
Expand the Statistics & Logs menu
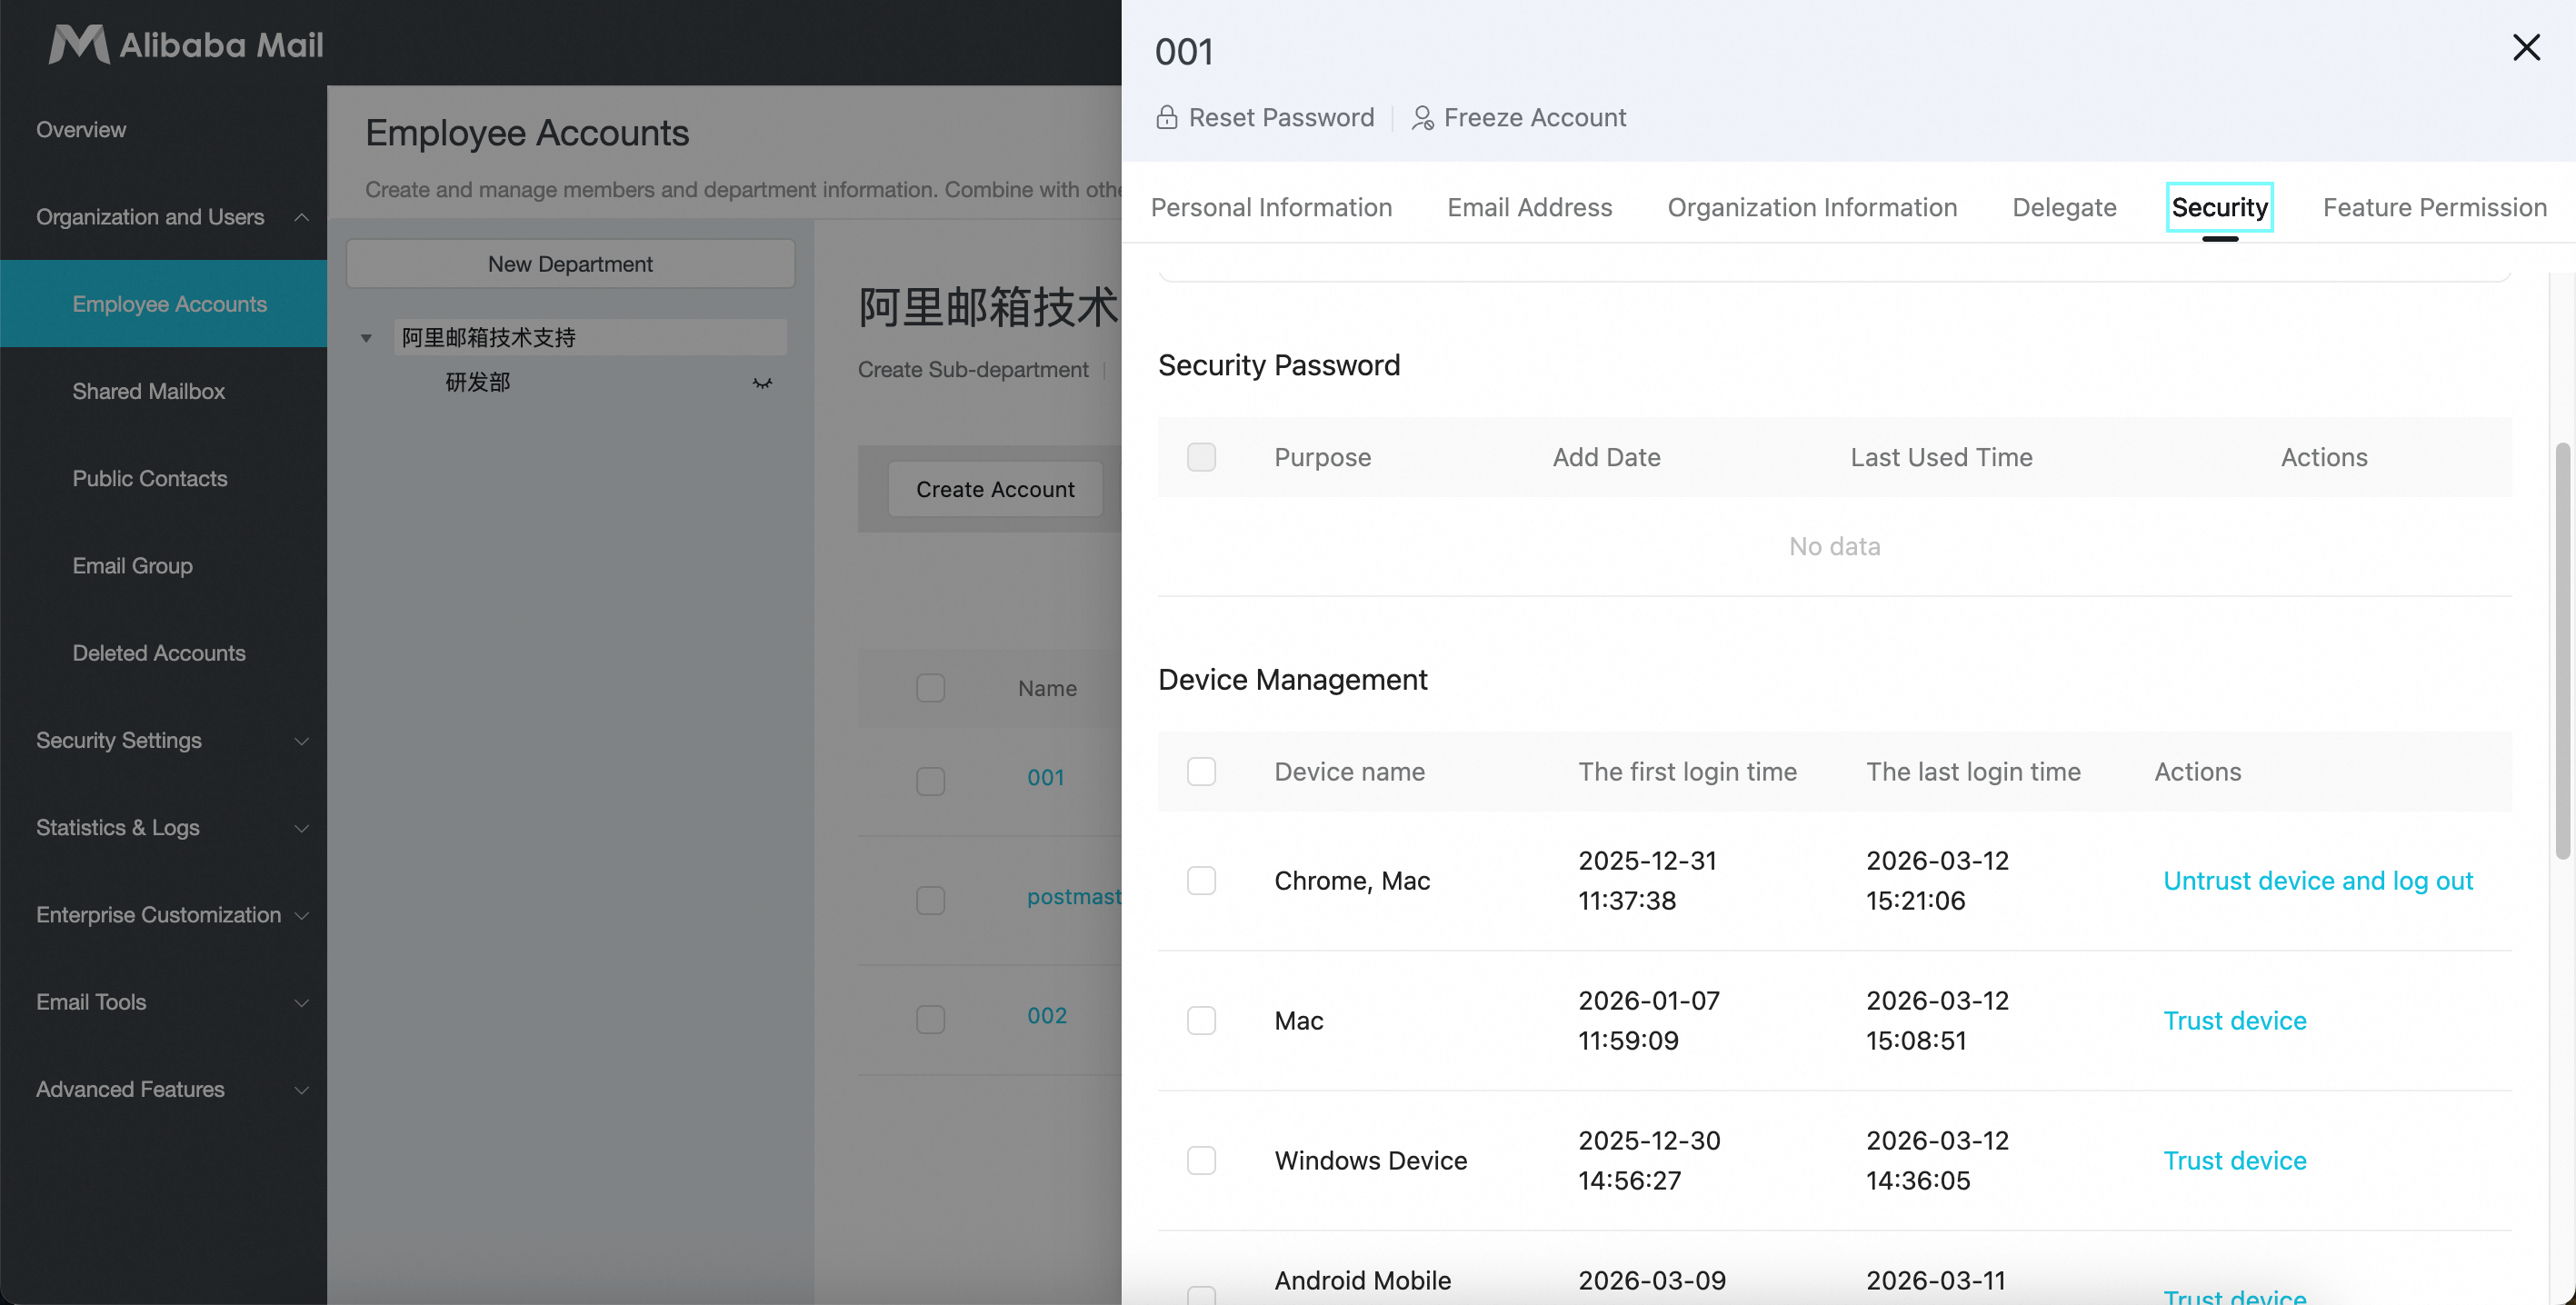301,828
